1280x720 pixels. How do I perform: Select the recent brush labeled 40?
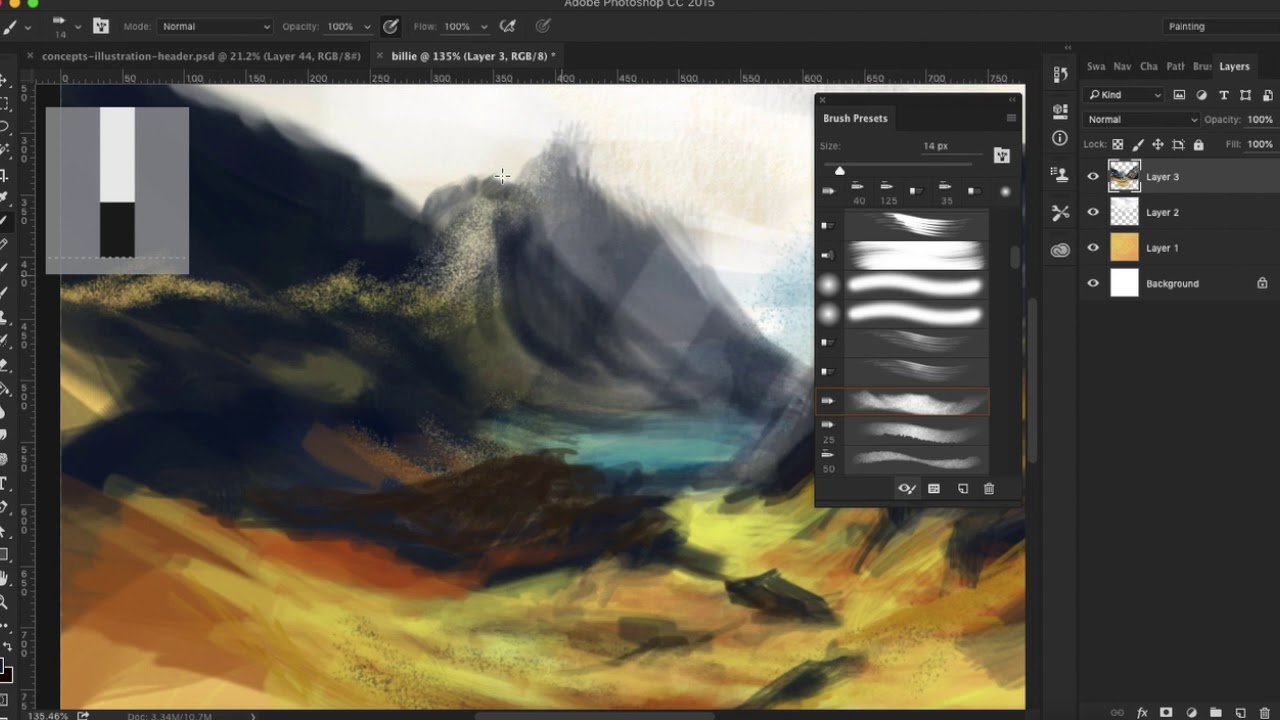click(x=858, y=191)
